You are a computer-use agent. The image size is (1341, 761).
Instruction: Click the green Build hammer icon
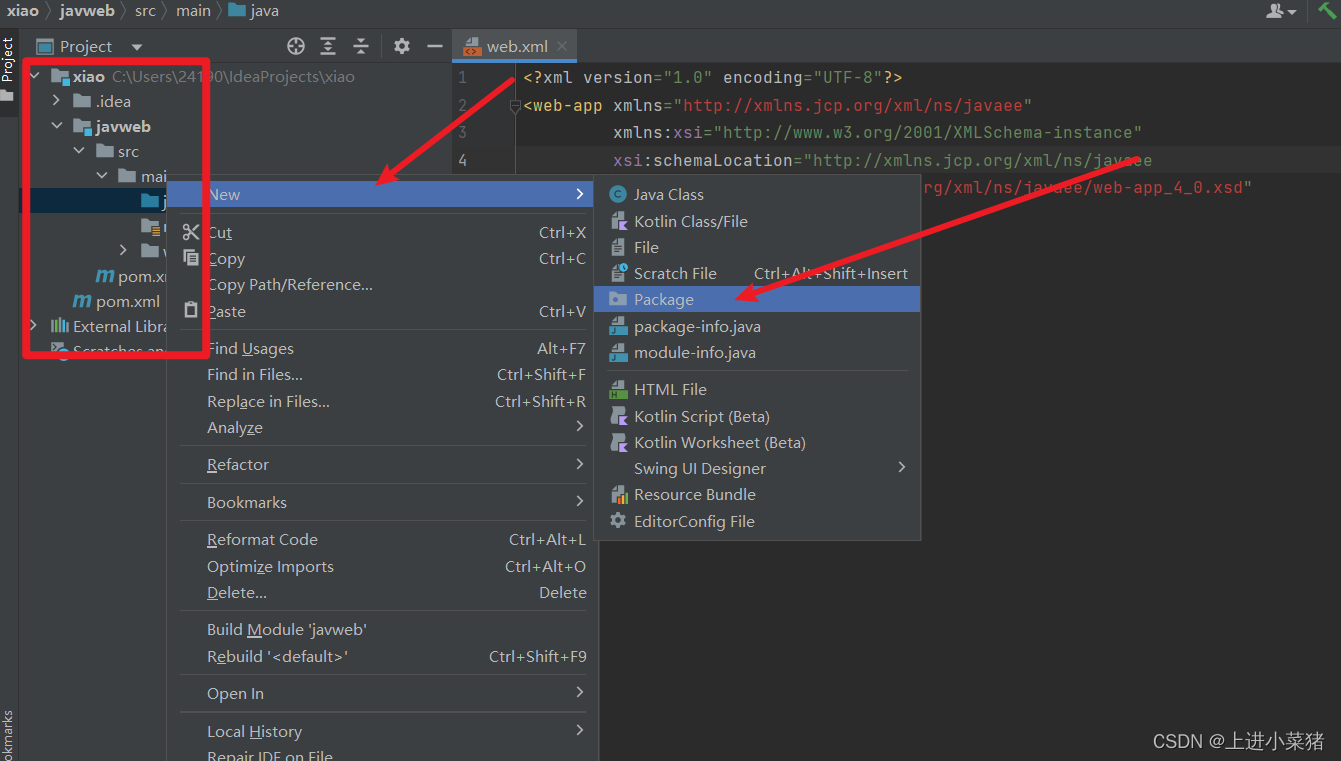click(x=1326, y=11)
